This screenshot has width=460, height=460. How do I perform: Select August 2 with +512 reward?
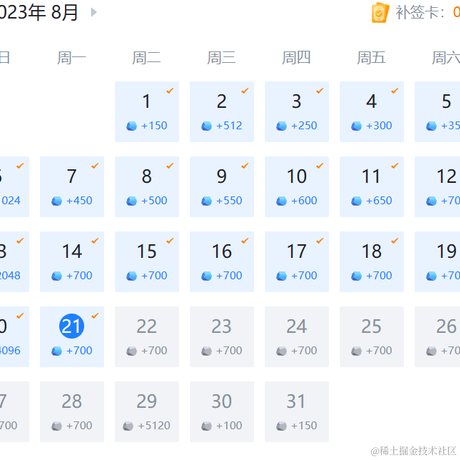222,112
